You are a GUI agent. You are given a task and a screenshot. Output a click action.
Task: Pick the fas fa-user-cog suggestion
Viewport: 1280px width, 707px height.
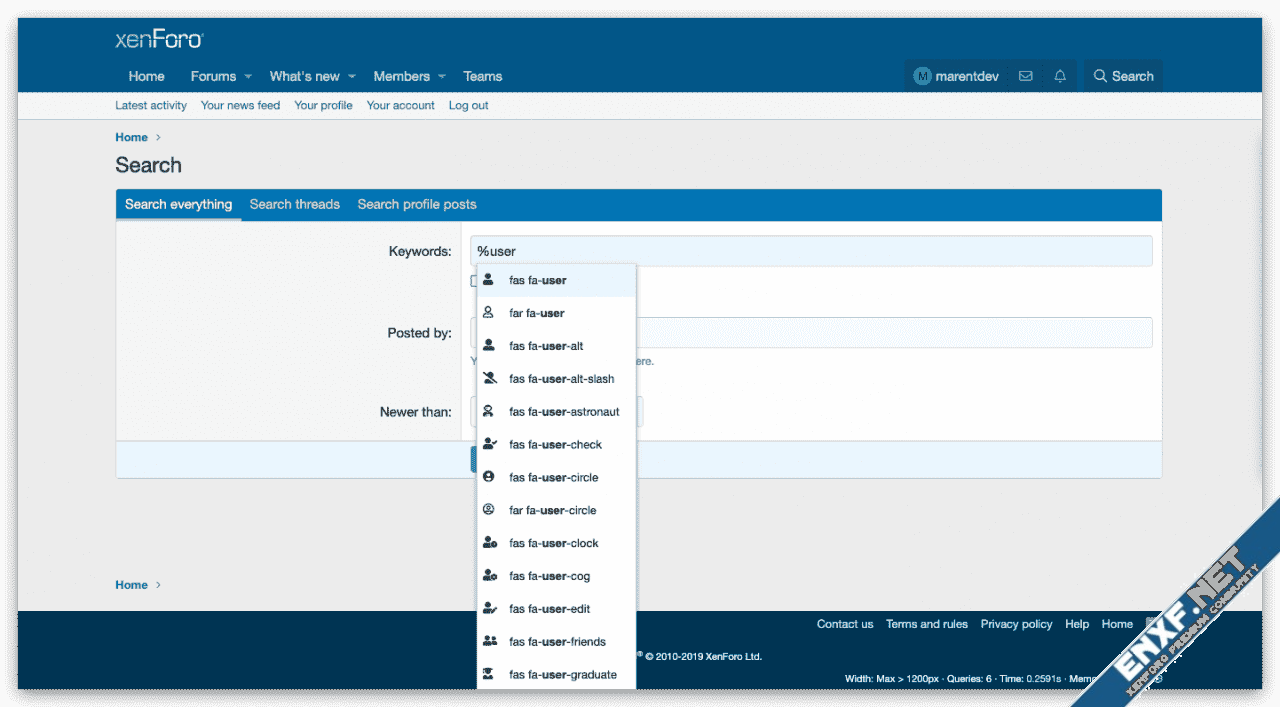click(x=555, y=576)
